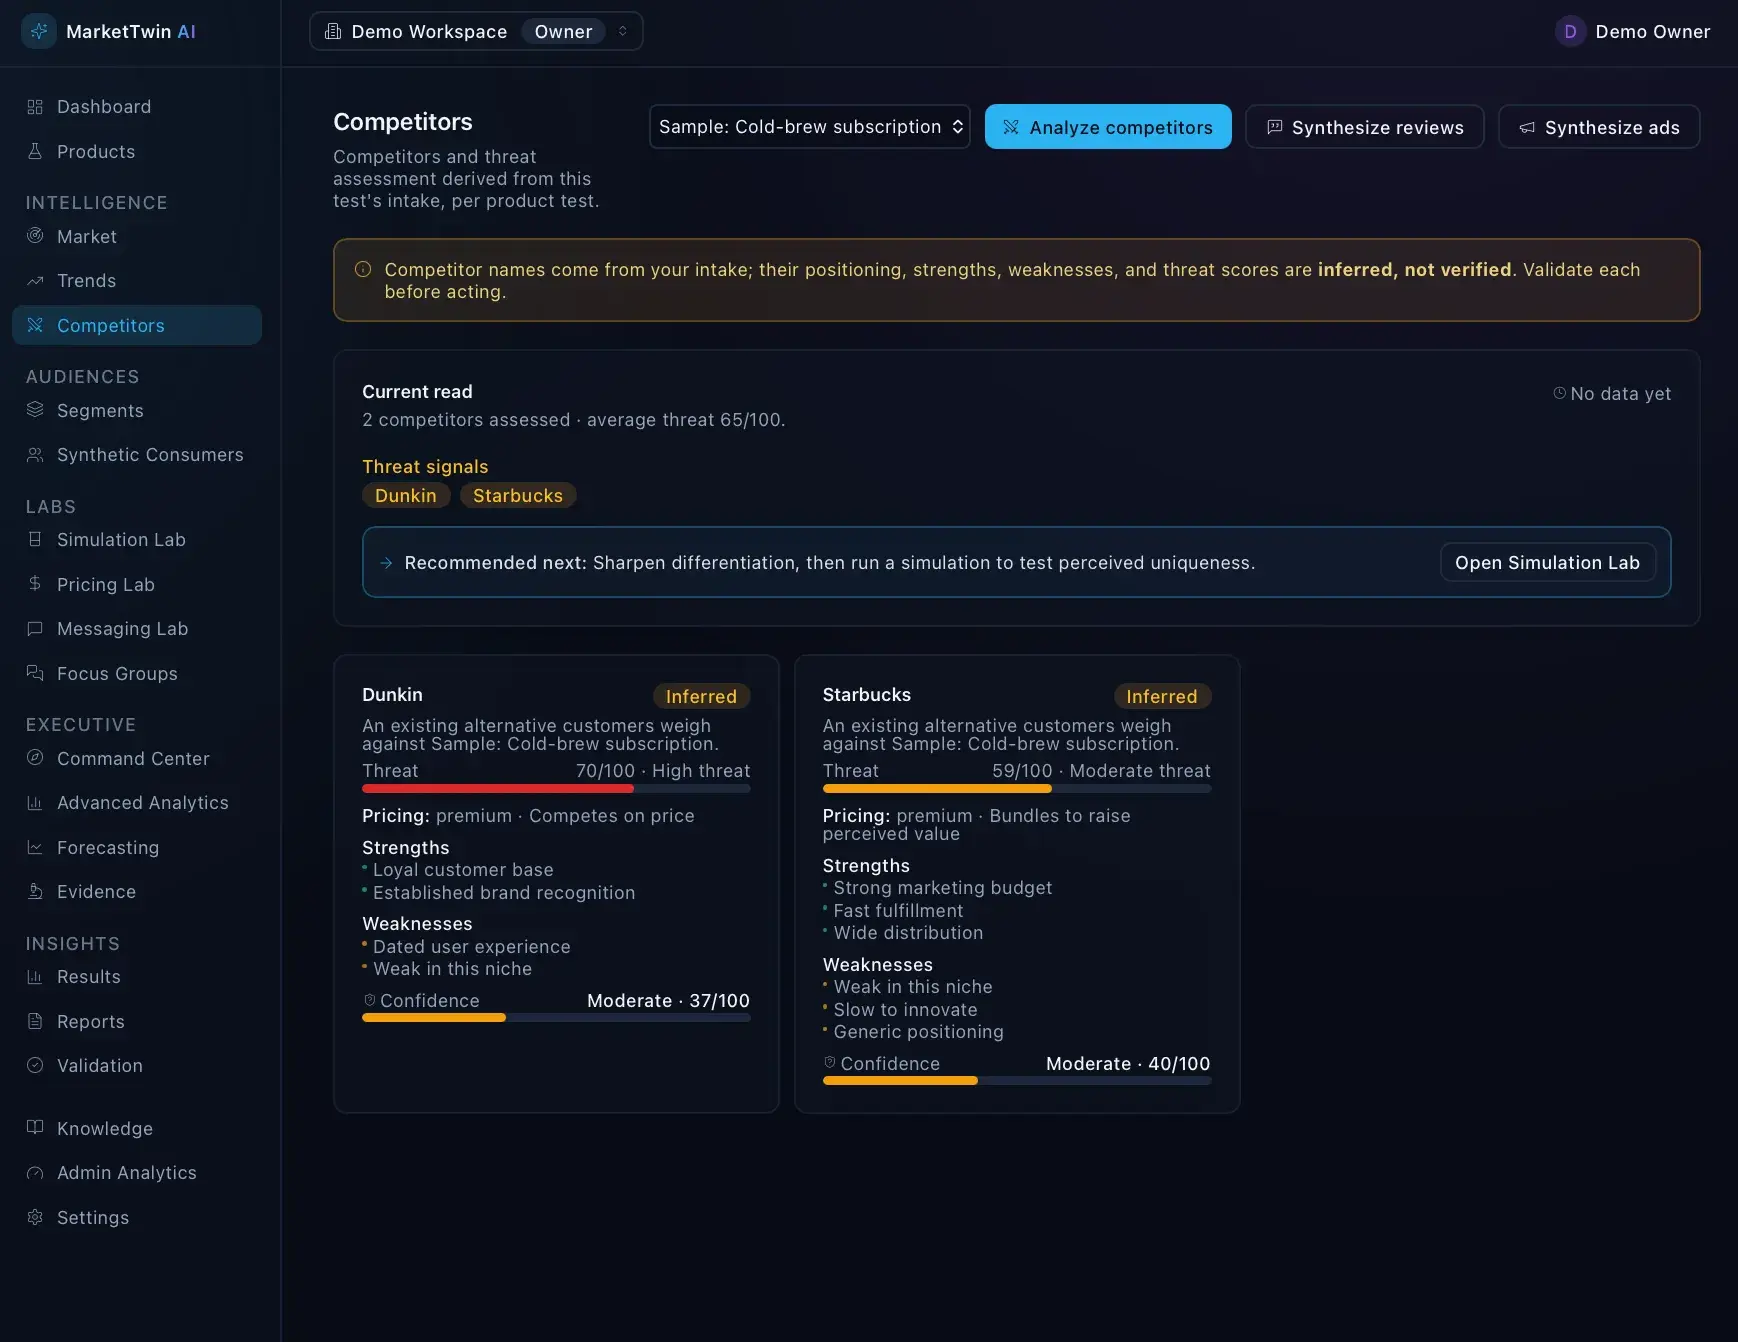Click the Results bar-chart icon
The width and height of the screenshot is (1738, 1342).
pyautogui.click(x=35, y=977)
